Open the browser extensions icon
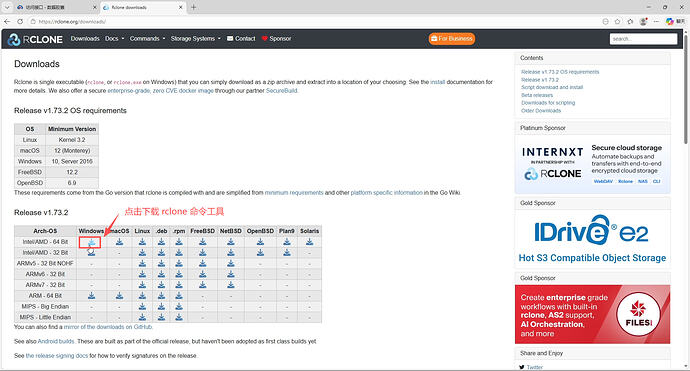Viewport: 690px width, 371px height. (630, 21)
